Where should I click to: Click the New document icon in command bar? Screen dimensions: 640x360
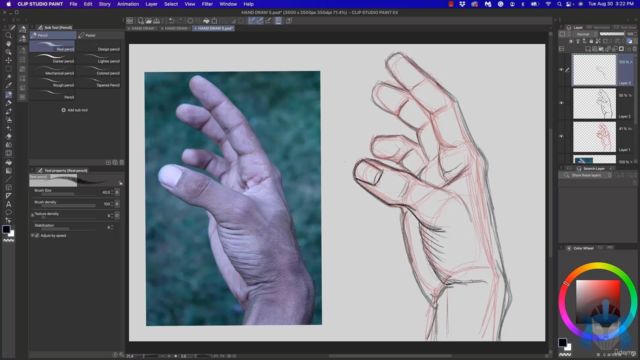pos(141,21)
